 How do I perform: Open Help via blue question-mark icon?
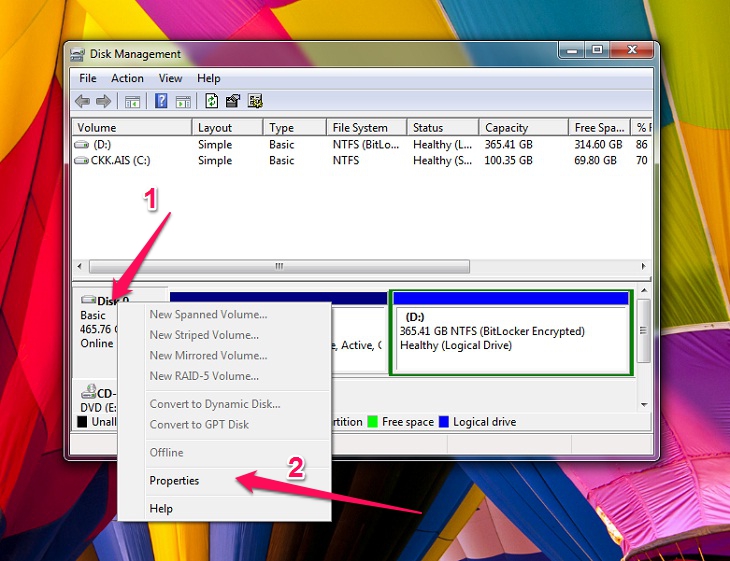[161, 101]
